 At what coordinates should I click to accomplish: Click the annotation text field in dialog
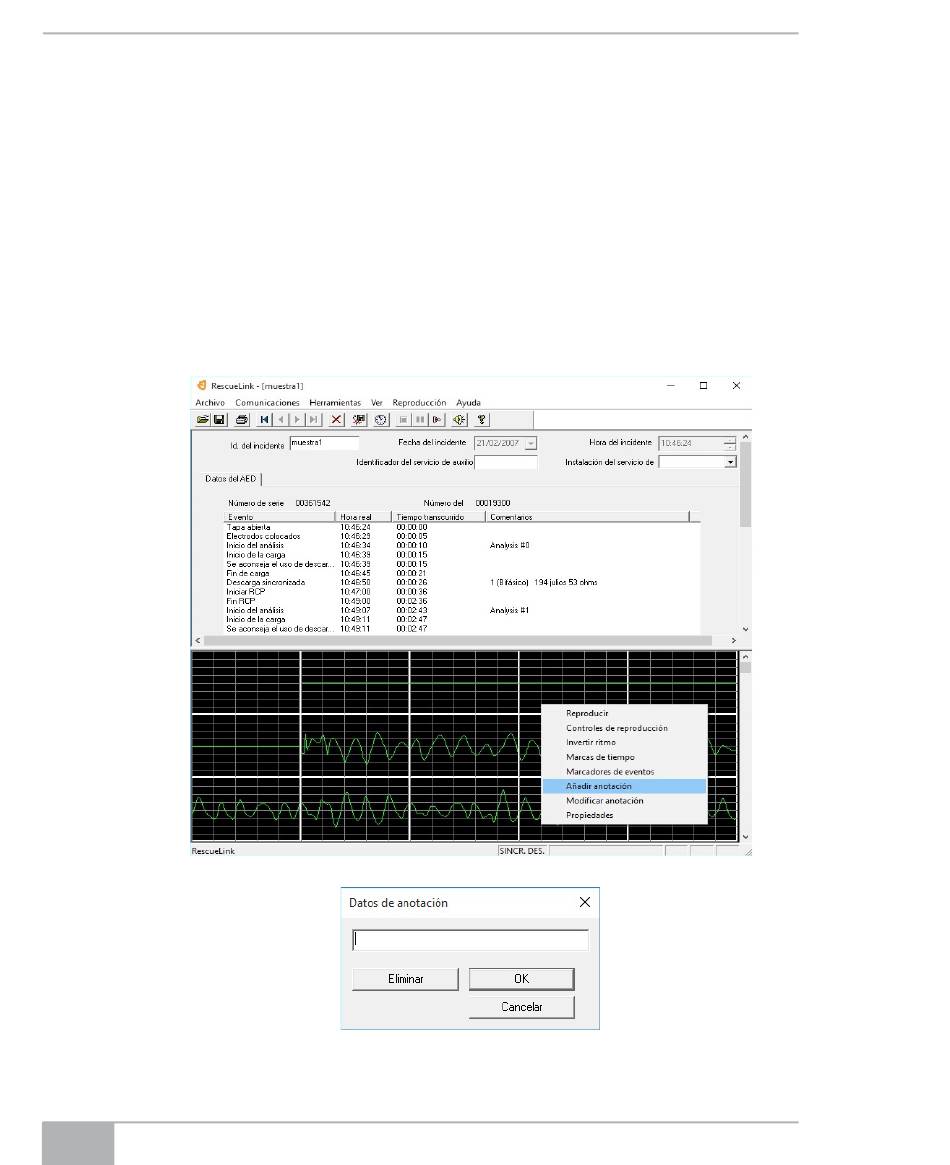coord(470,940)
